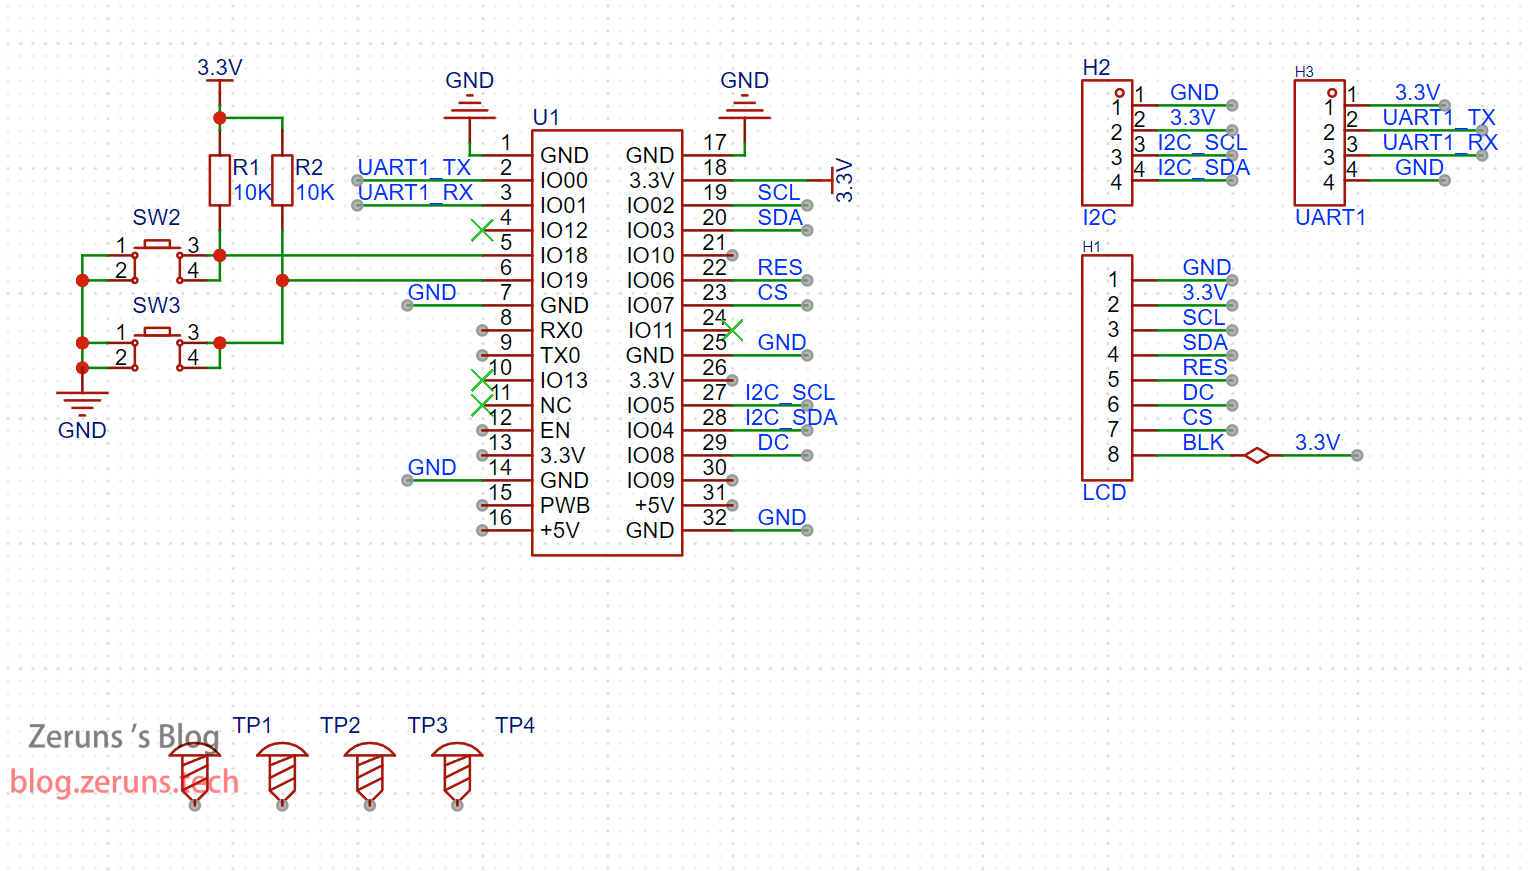The width and height of the screenshot is (1528, 871).
Task: Select the H3 UART1 header component
Action: 1319,143
